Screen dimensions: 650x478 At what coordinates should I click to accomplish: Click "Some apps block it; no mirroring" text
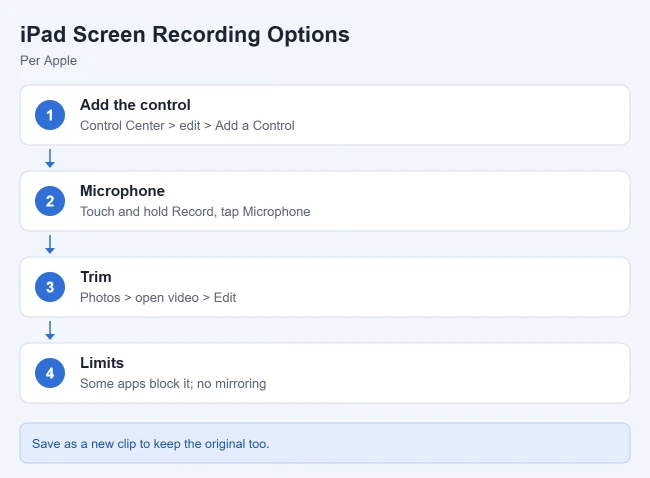click(x=173, y=383)
